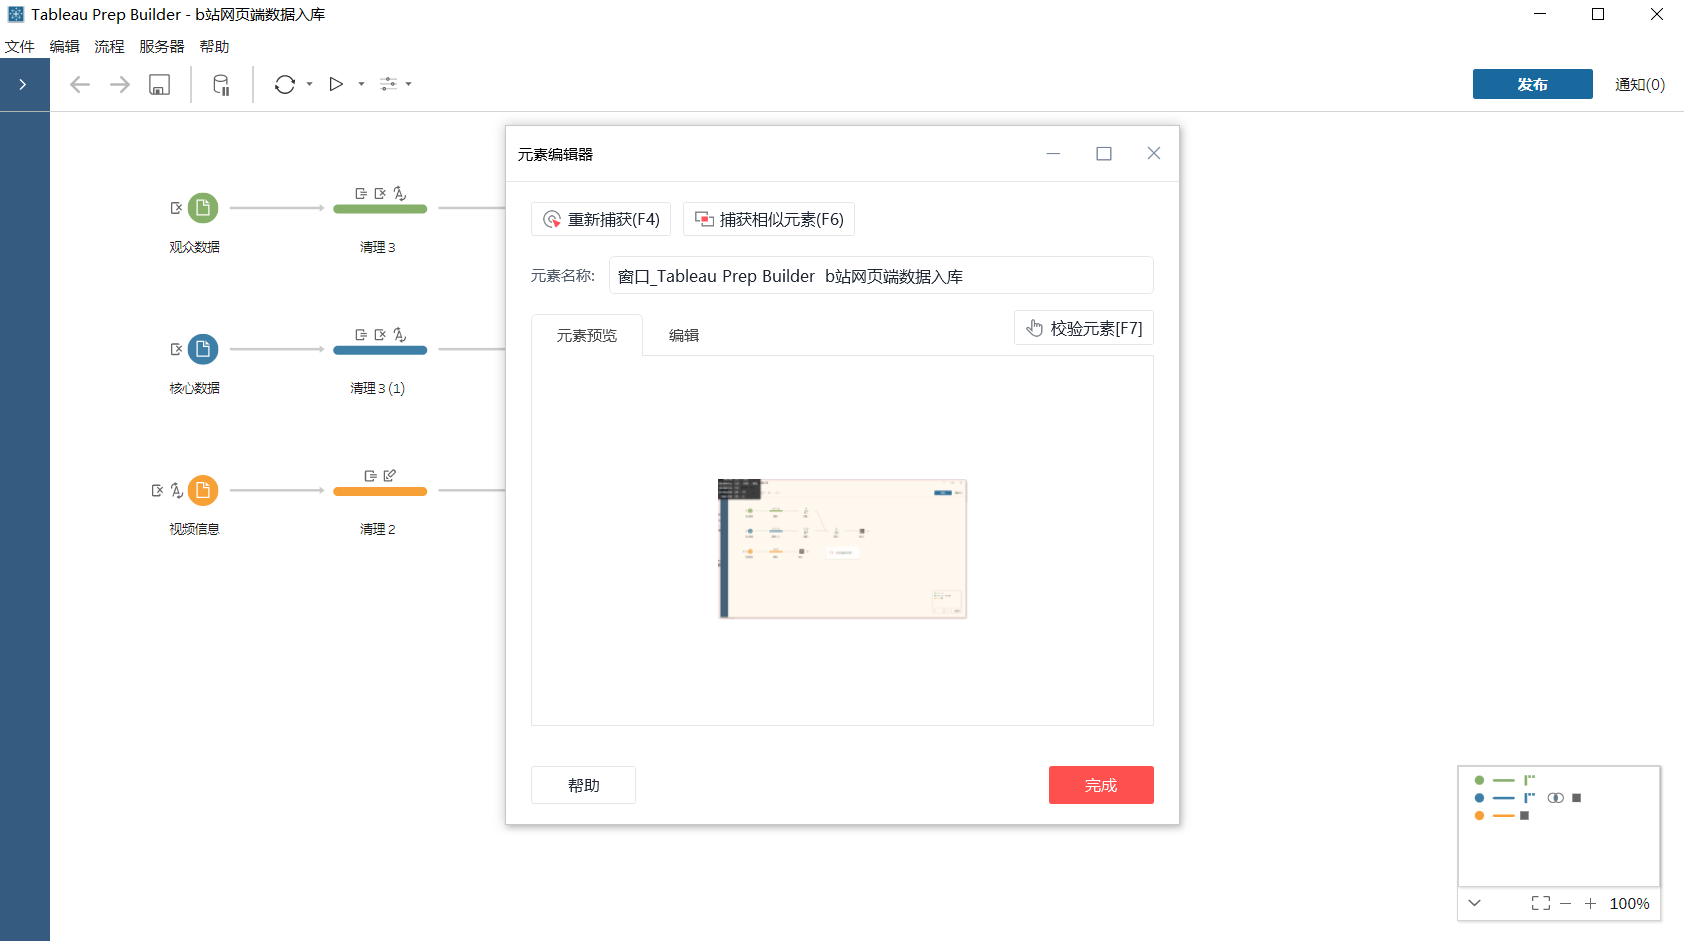Click the sliders options icon in toolbar
Image resolution: width=1684 pixels, height=941 pixels.
(388, 85)
